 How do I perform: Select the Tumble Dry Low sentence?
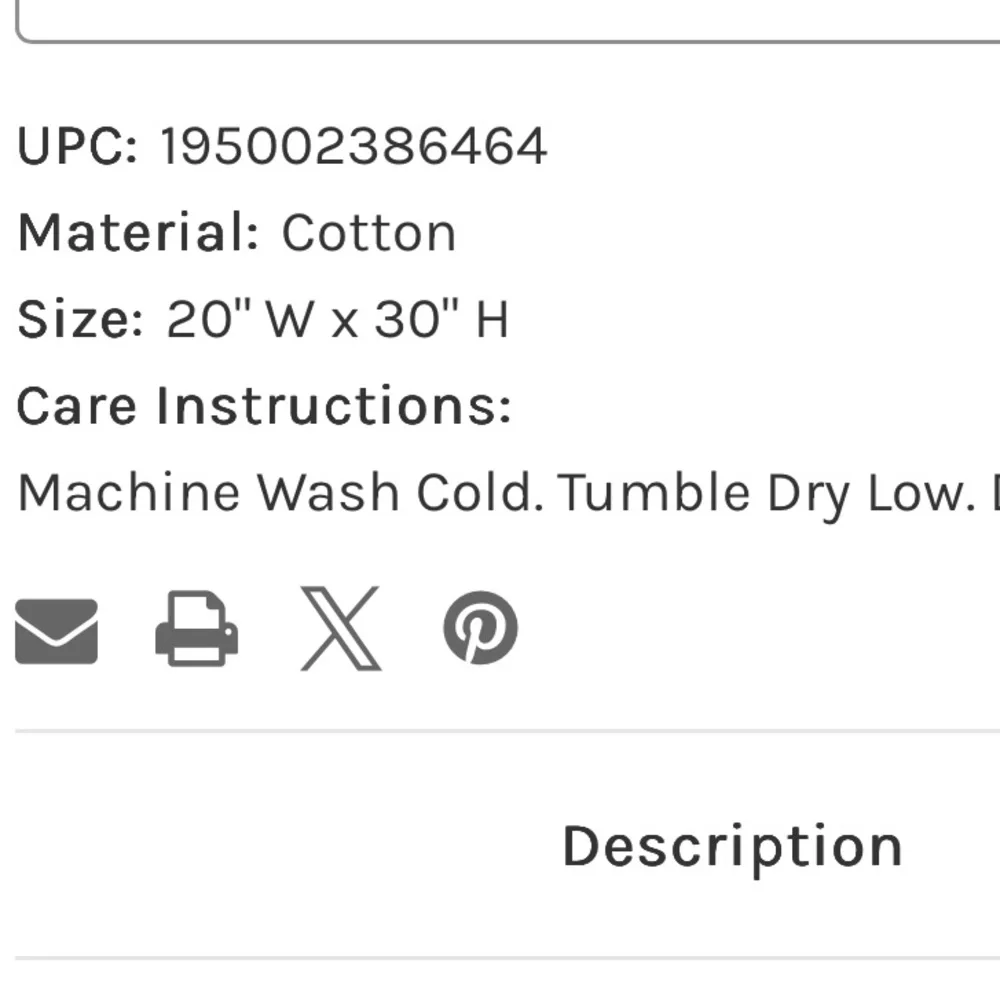766,494
